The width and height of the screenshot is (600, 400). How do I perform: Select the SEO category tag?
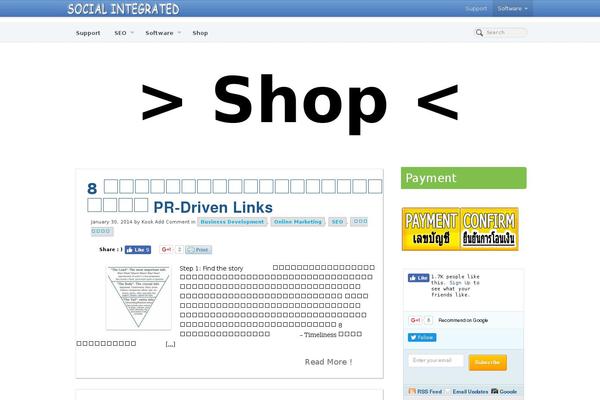pos(337,222)
